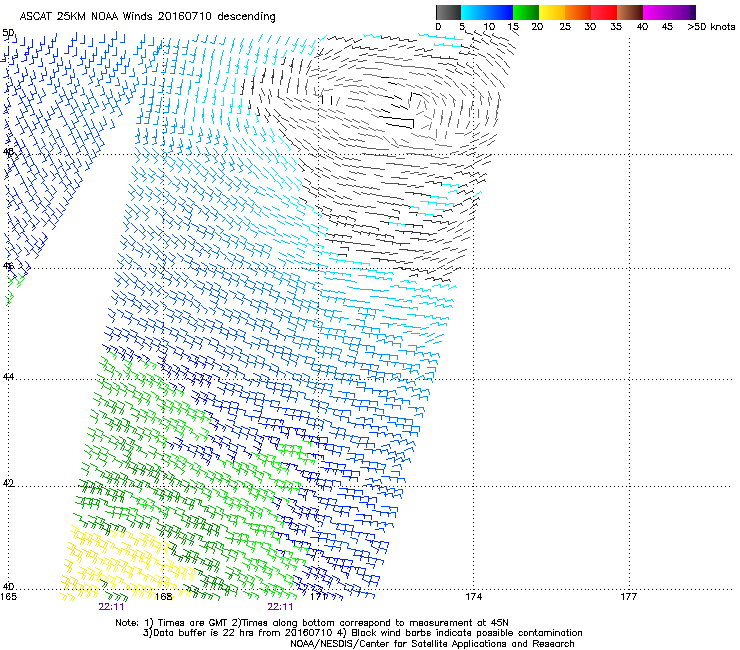Select the orange 25-30 knots legend swatch
The image size is (740, 650).
tap(578, 12)
